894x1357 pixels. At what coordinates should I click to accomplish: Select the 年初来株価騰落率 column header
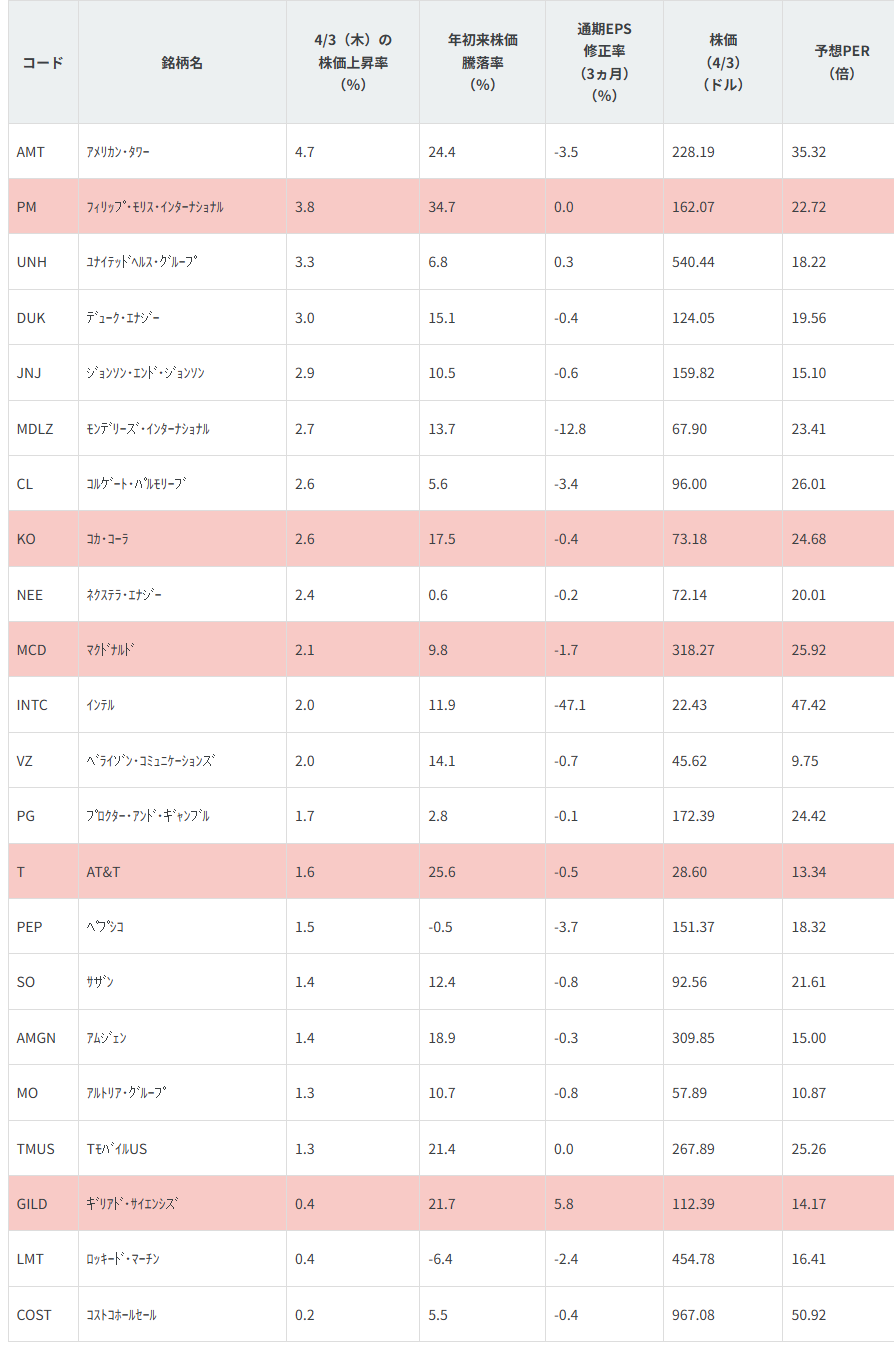(482, 62)
